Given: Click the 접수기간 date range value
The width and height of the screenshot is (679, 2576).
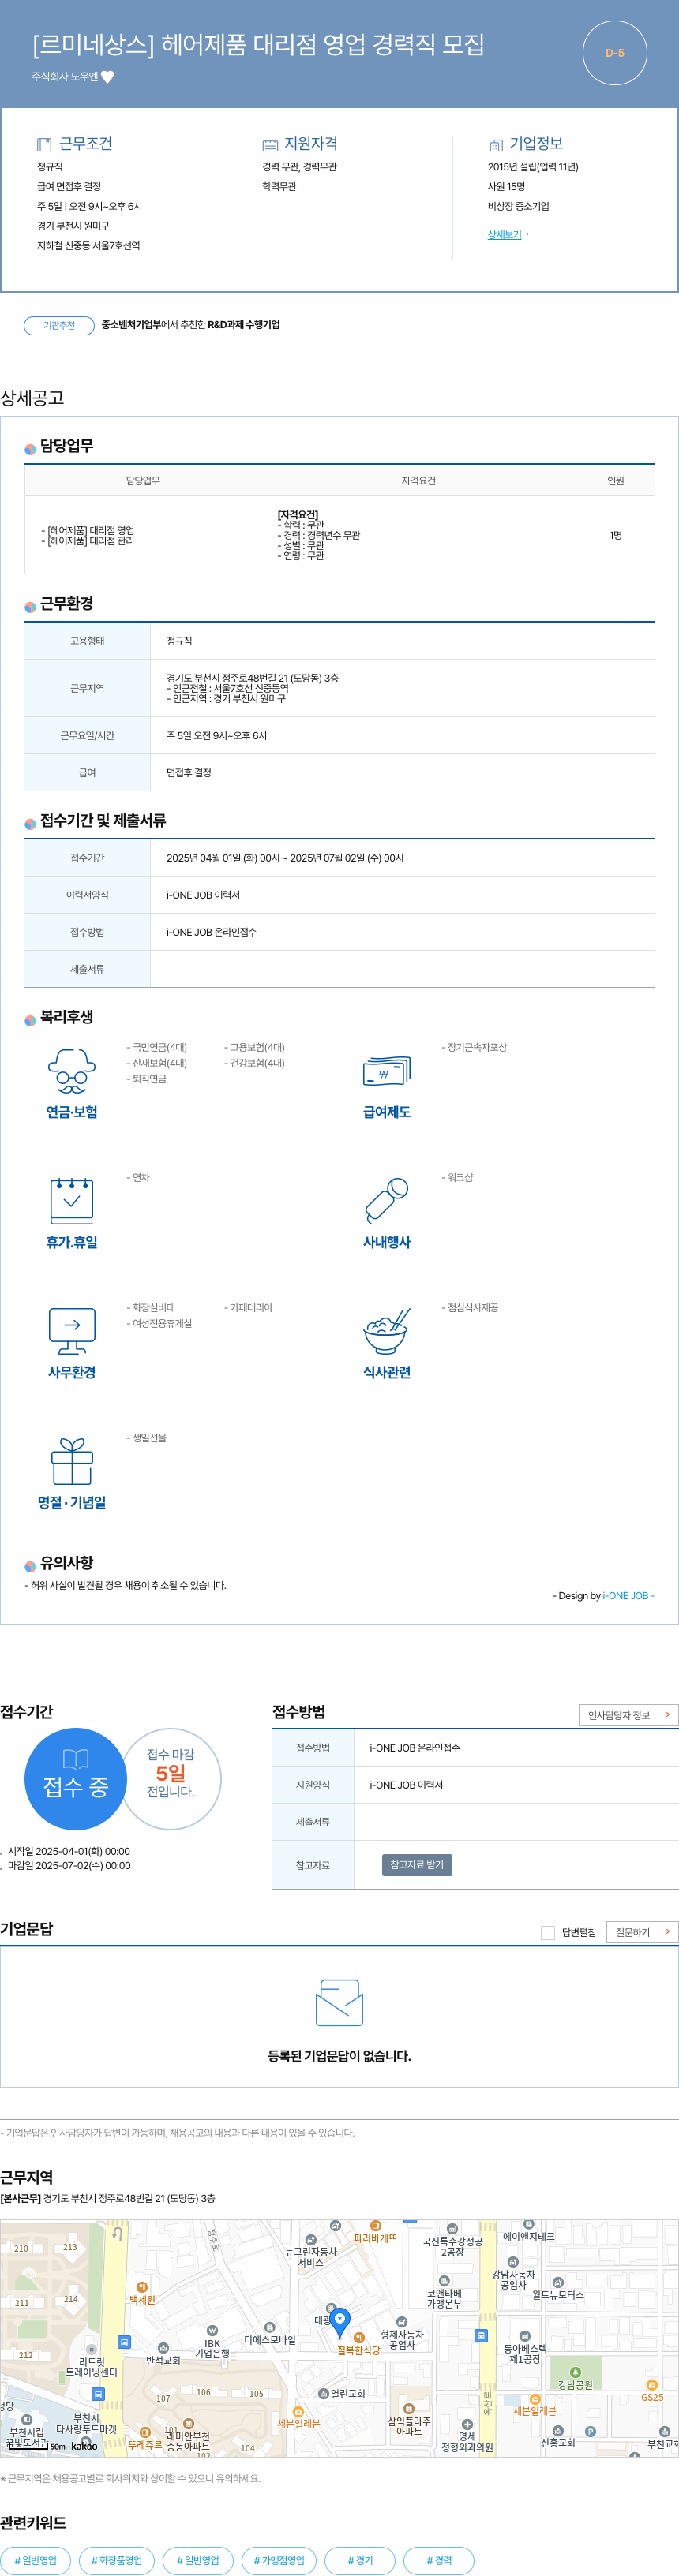Looking at the screenshot, I should coord(285,858).
